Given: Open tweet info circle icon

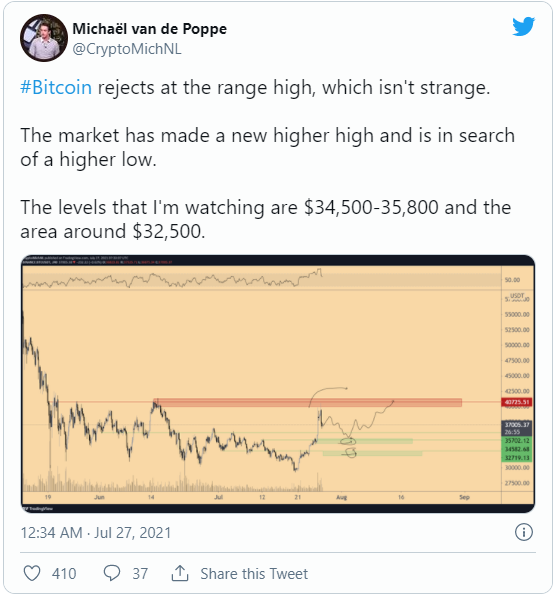Looking at the screenshot, I should 524,532.
